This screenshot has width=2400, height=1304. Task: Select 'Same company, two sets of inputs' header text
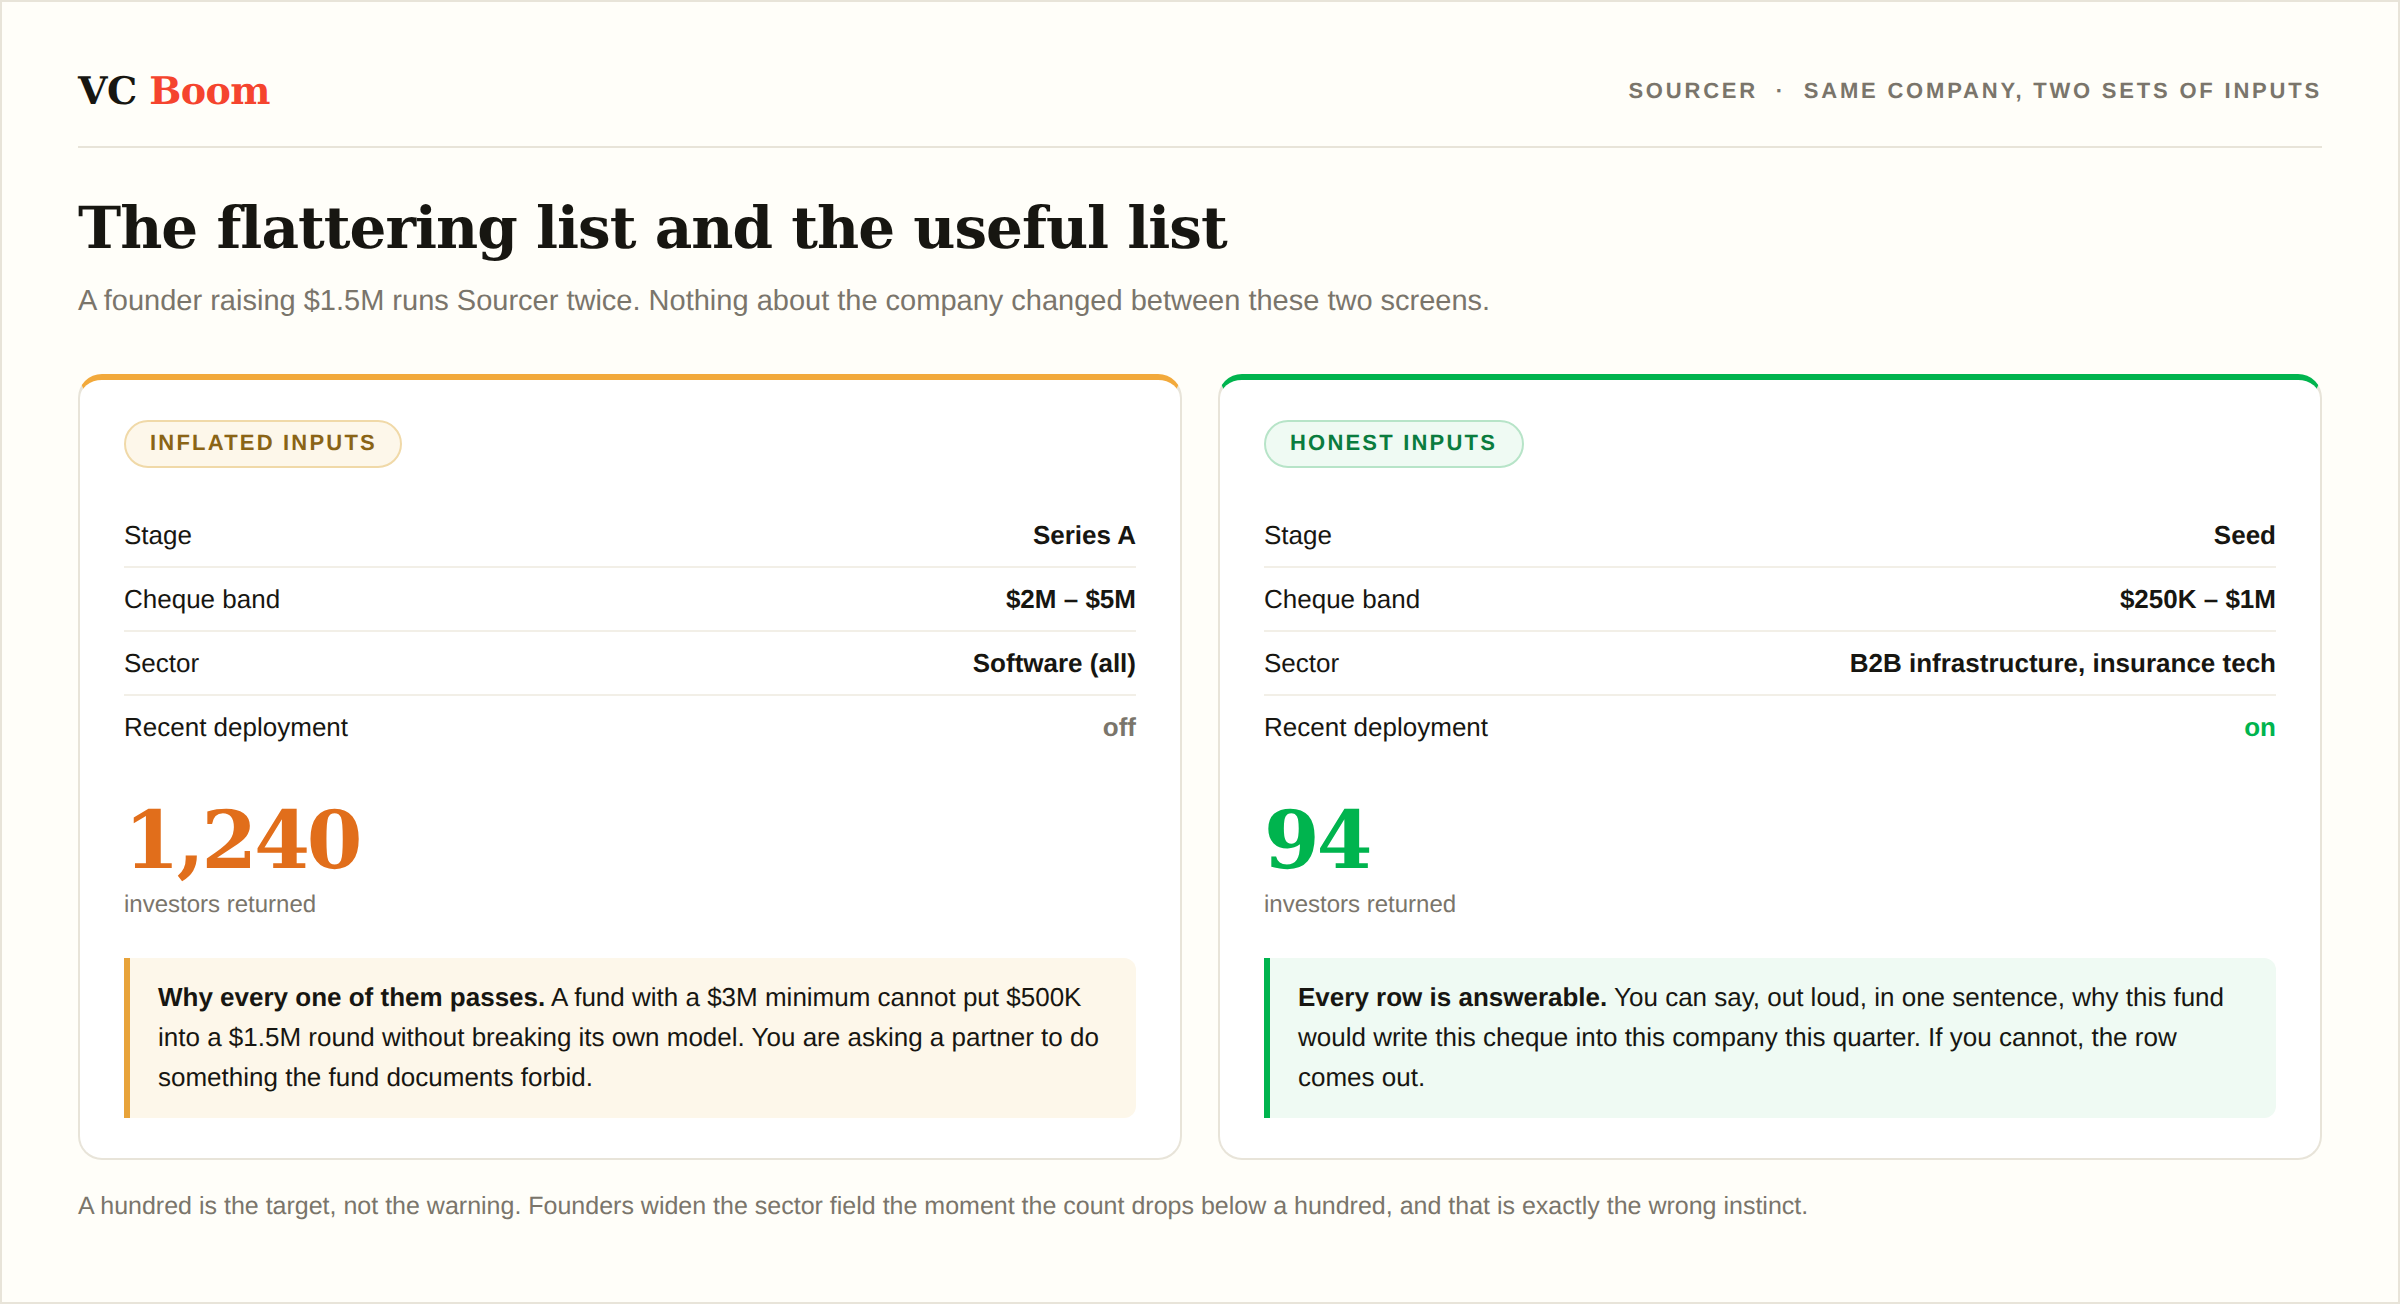tap(2062, 91)
